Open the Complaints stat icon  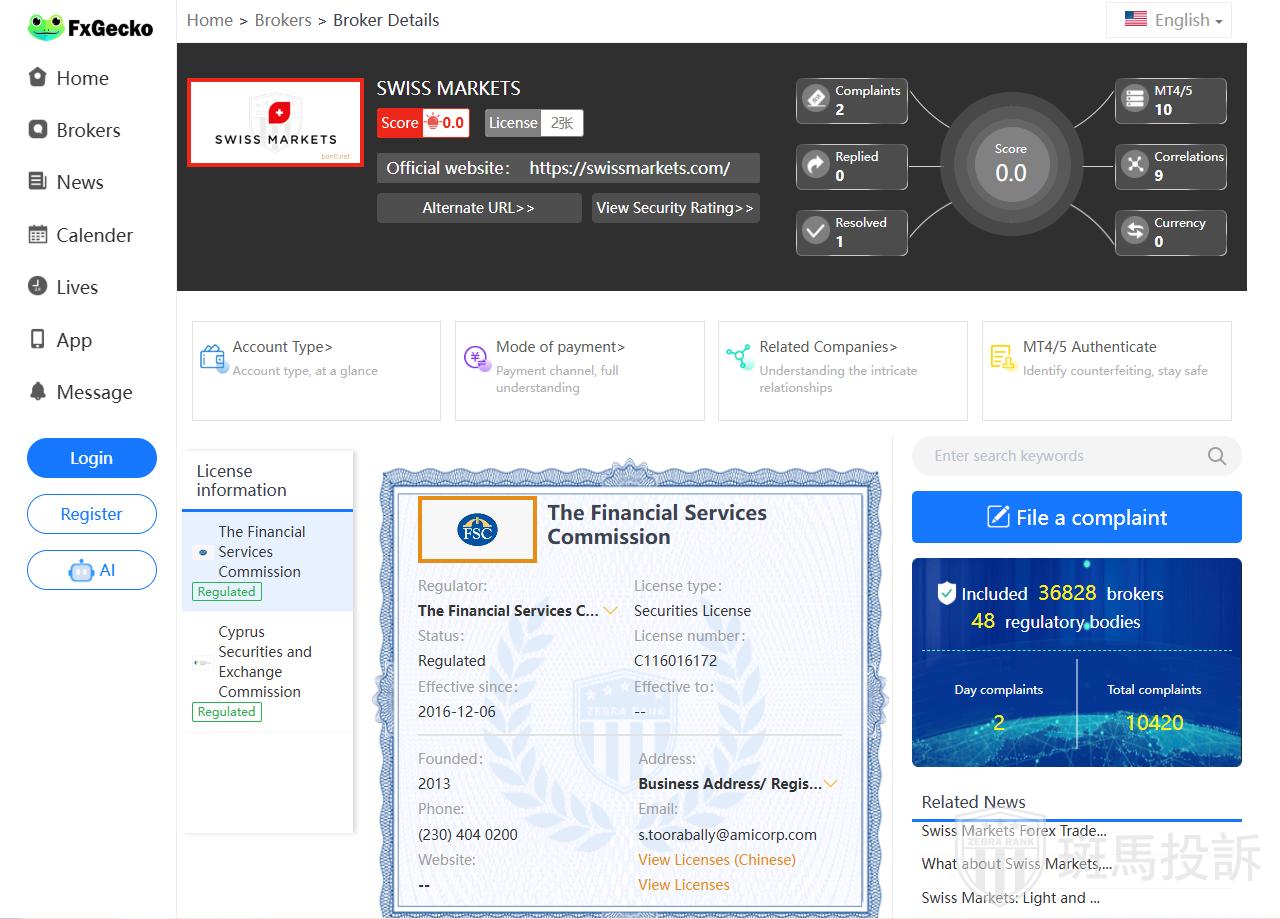816,100
